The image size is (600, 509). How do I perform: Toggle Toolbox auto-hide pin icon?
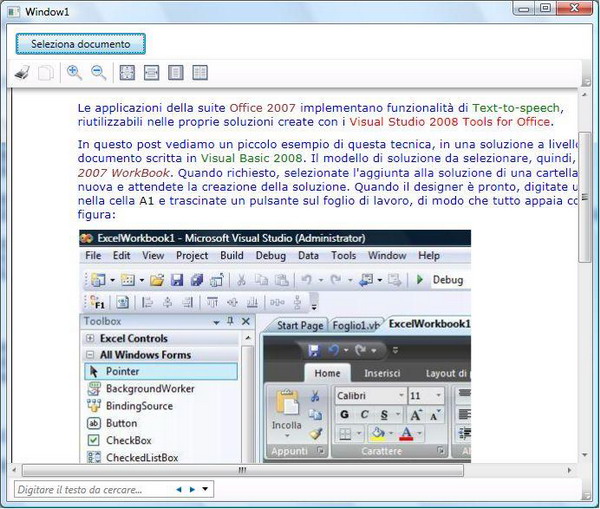(x=230, y=321)
